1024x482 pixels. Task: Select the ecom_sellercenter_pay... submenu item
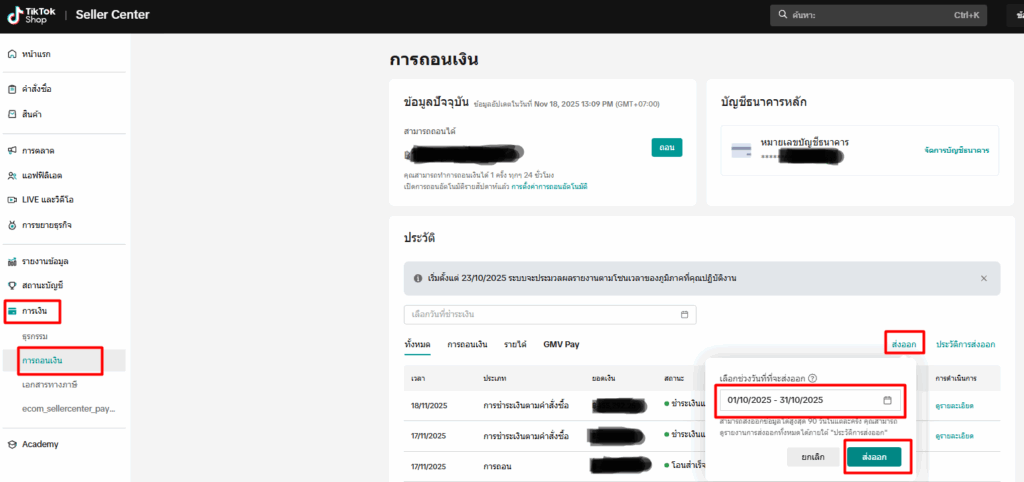pos(68,409)
